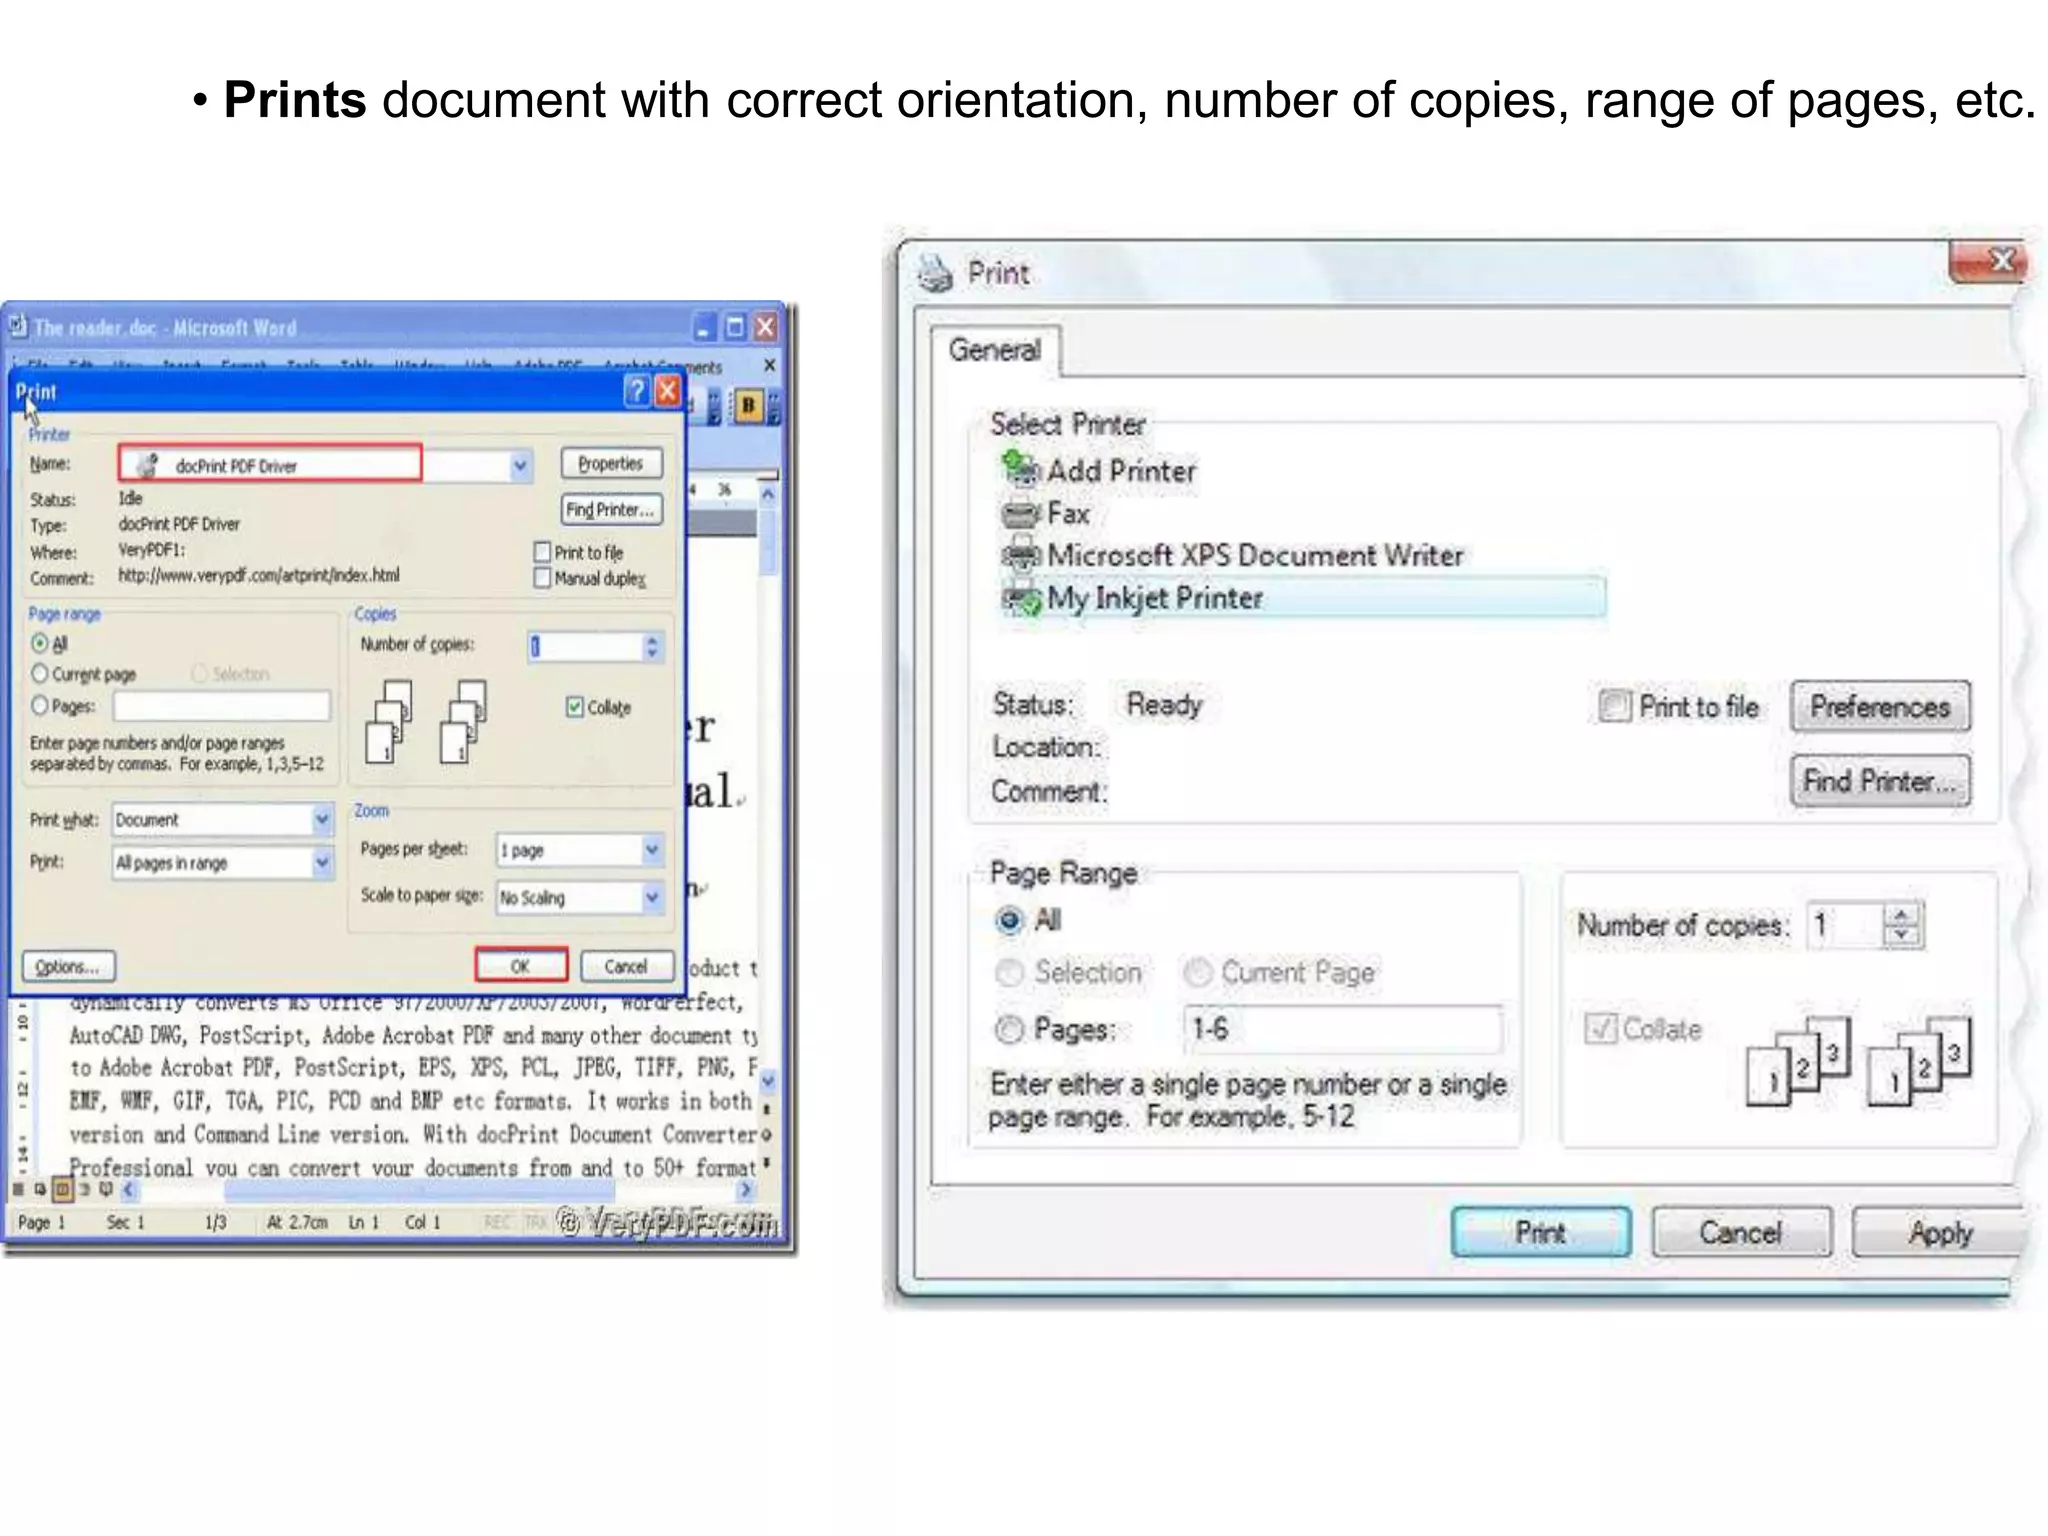The width and height of the screenshot is (2048, 1536).
Task: Choose My Inkjet Printer from the list
Action: [1302, 598]
